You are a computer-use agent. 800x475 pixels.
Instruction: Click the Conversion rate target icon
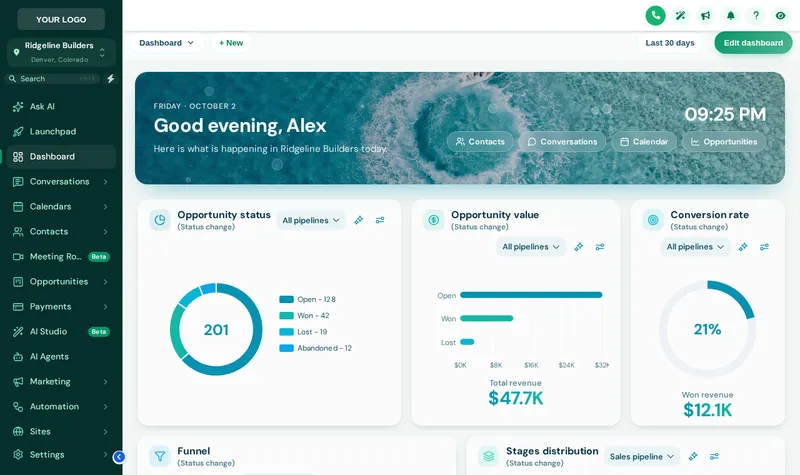(x=653, y=220)
